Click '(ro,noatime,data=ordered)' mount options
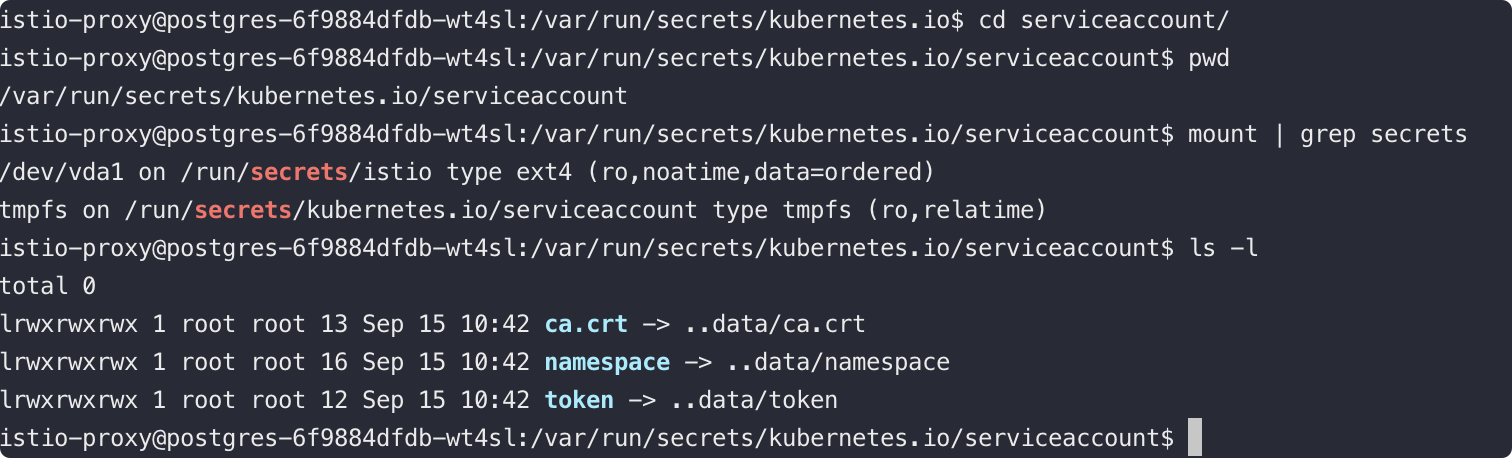 click(x=760, y=173)
